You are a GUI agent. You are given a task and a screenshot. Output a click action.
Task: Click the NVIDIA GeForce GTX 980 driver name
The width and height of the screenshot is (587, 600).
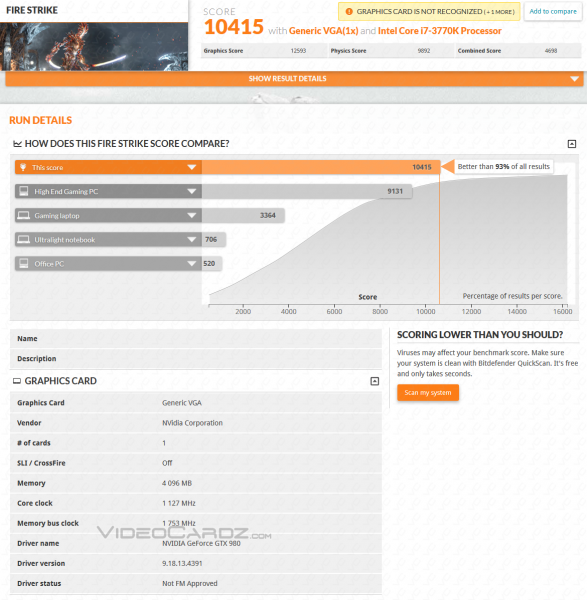coord(201,543)
